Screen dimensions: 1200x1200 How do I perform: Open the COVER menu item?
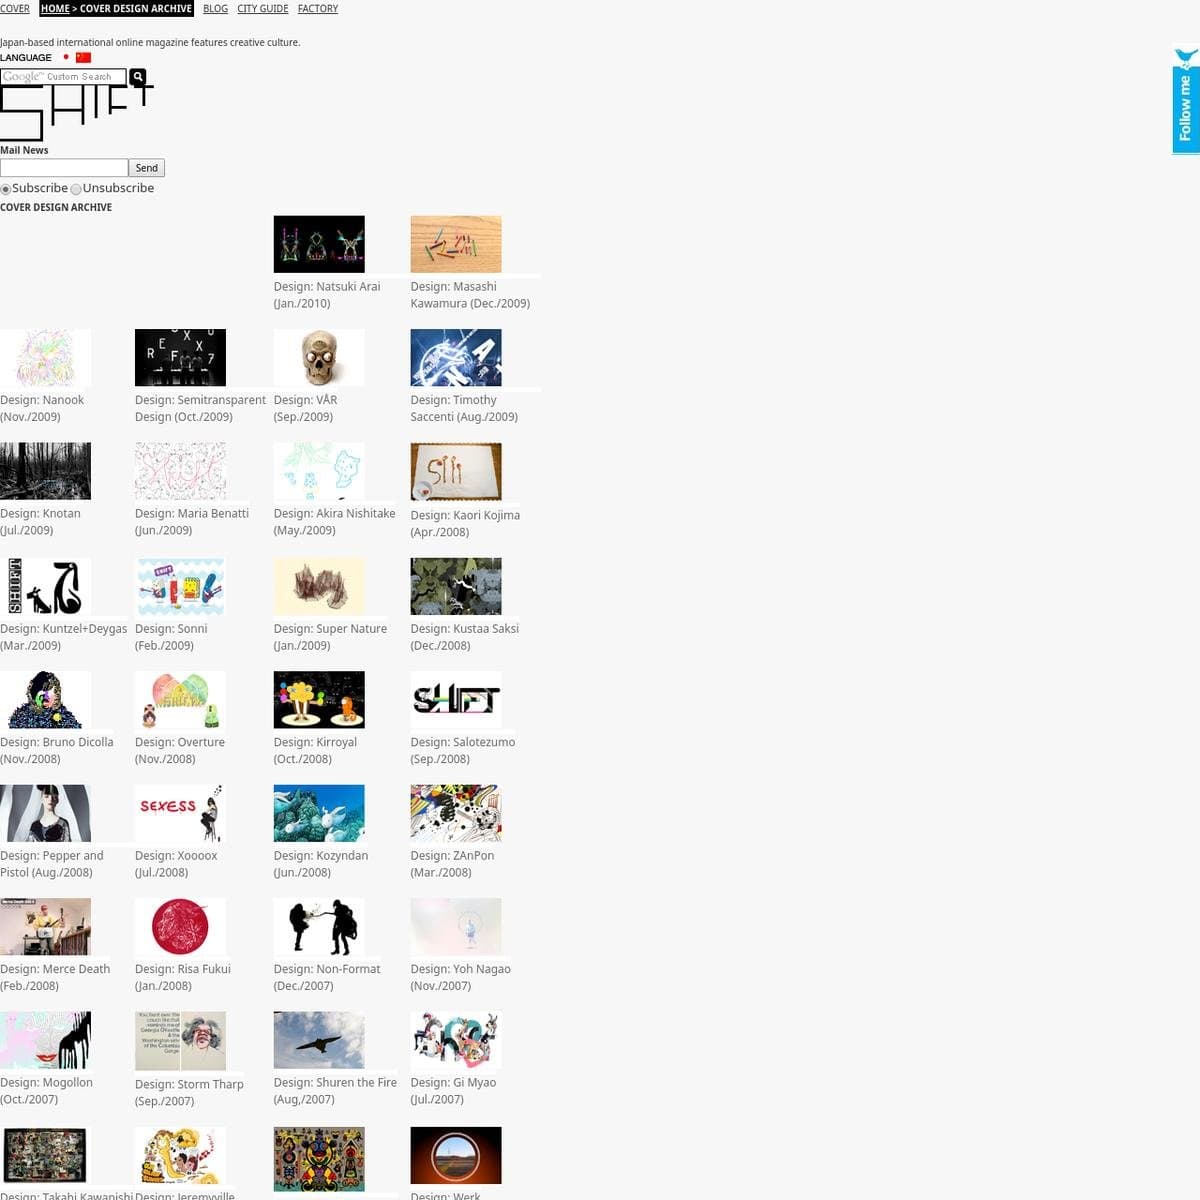pyautogui.click(x=15, y=8)
